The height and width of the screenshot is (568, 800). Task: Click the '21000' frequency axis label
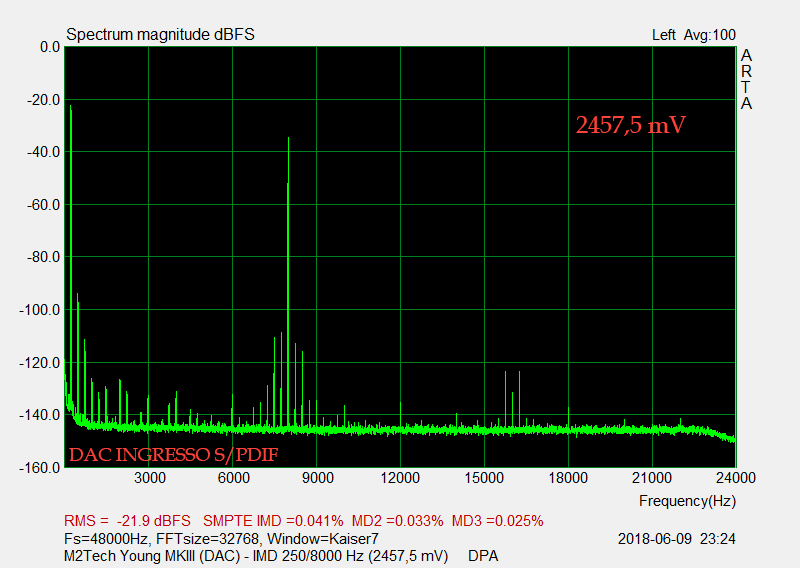pos(652,478)
